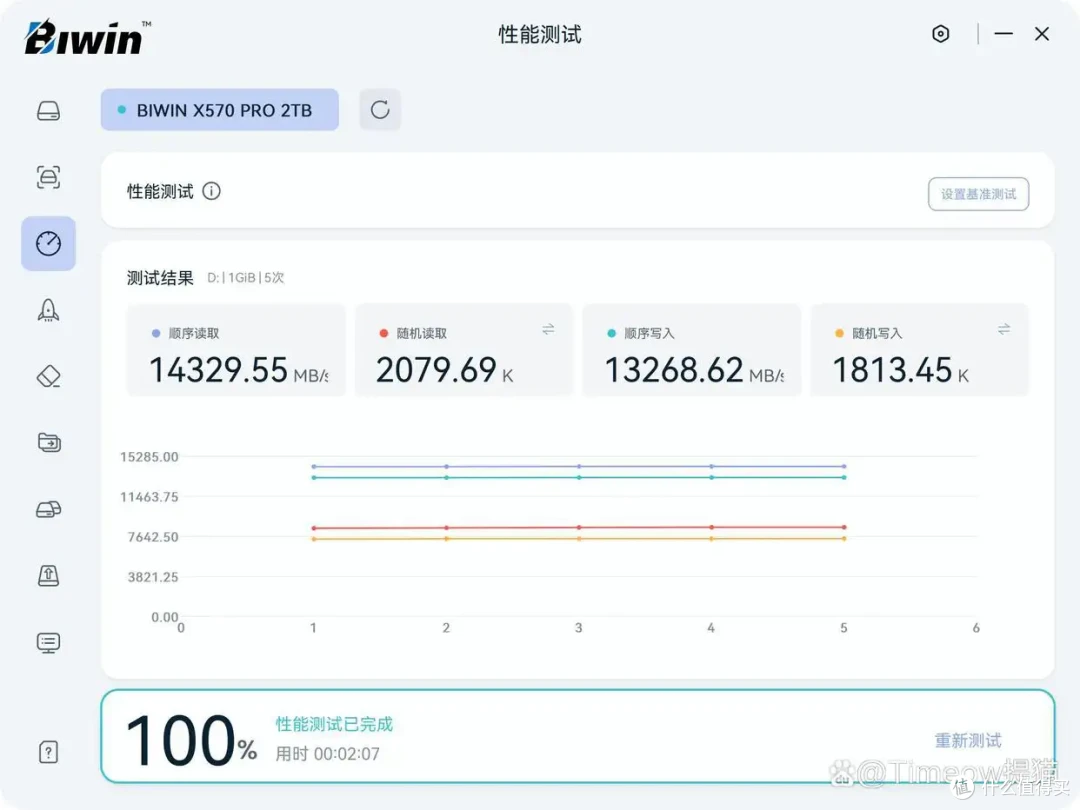
Task: Click the 顺序读取 14329.55 result card
Action: pyautogui.click(x=236, y=350)
